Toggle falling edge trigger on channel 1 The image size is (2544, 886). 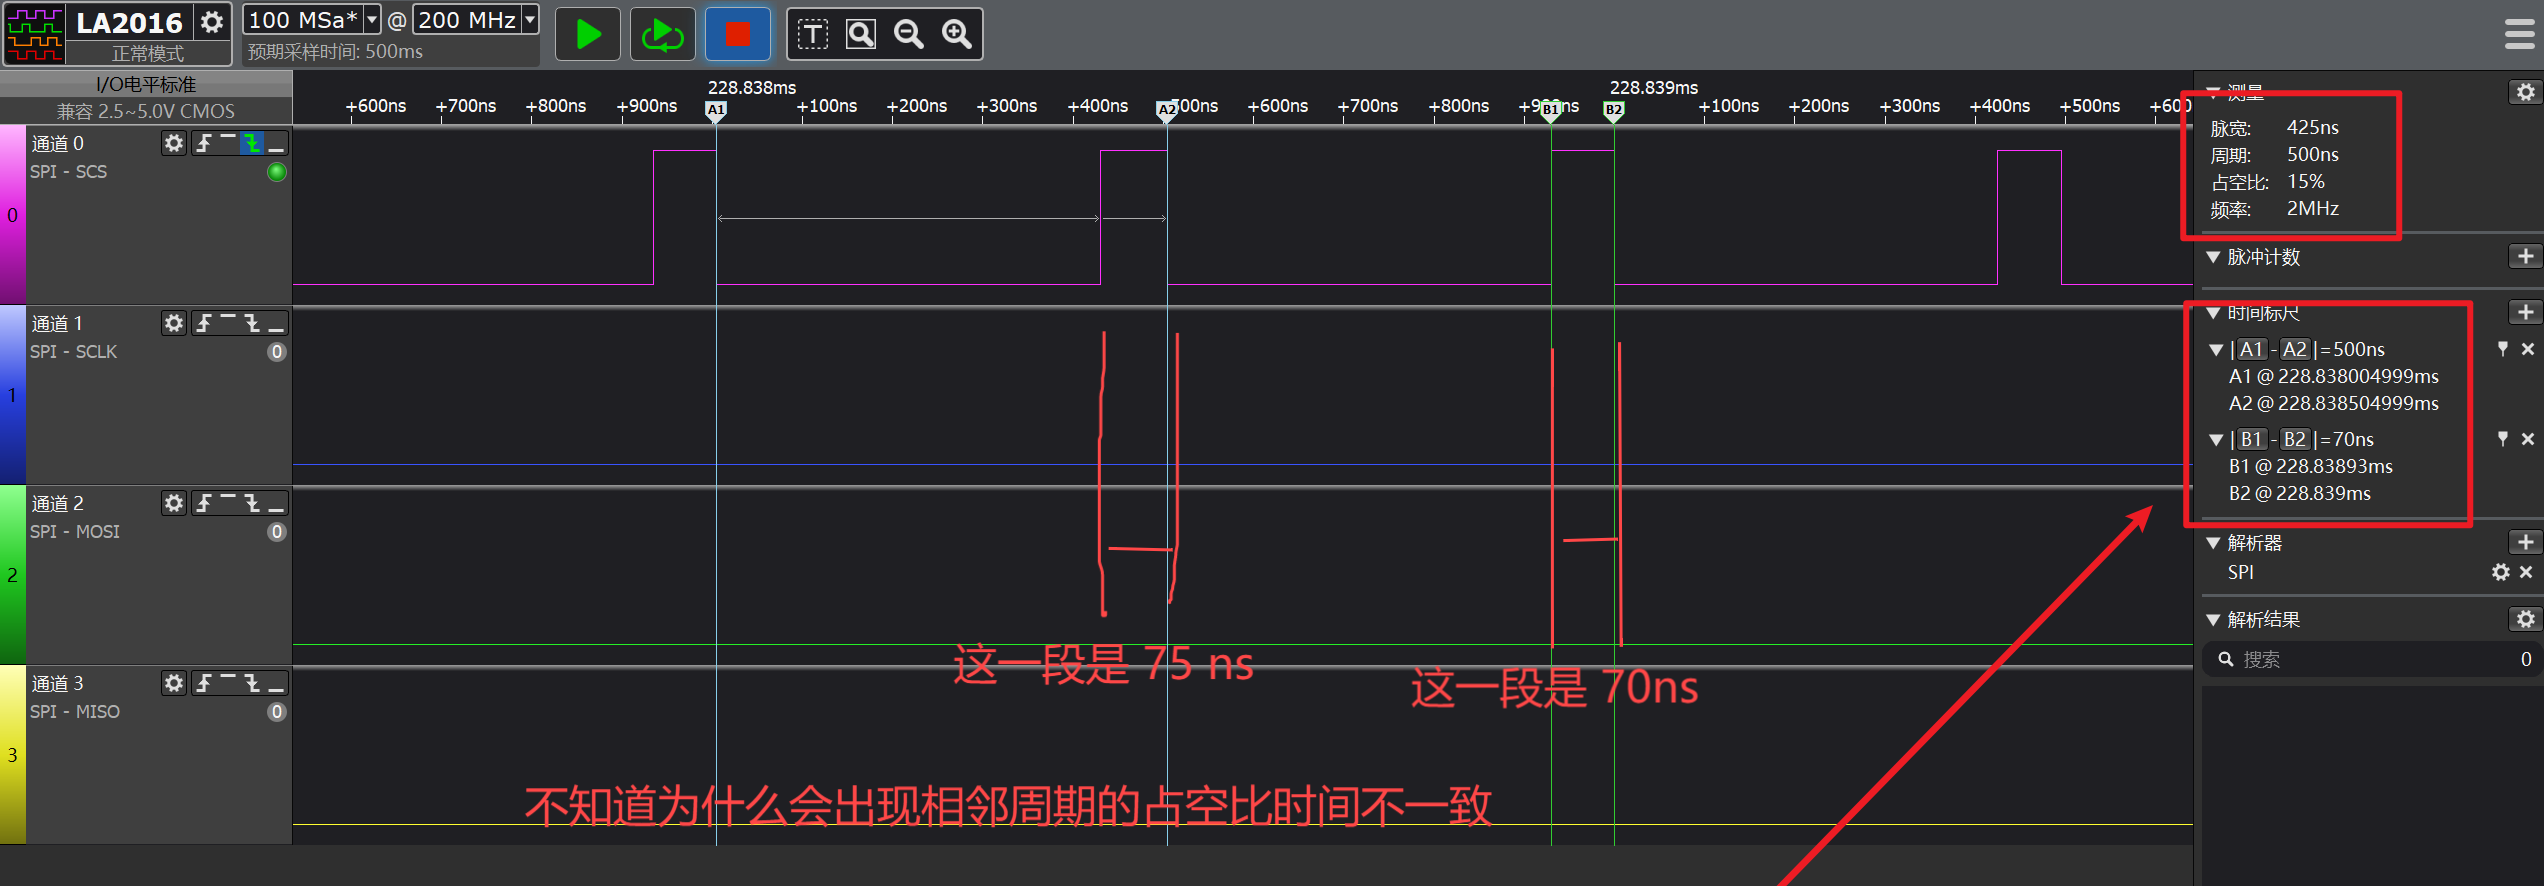[252, 323]
